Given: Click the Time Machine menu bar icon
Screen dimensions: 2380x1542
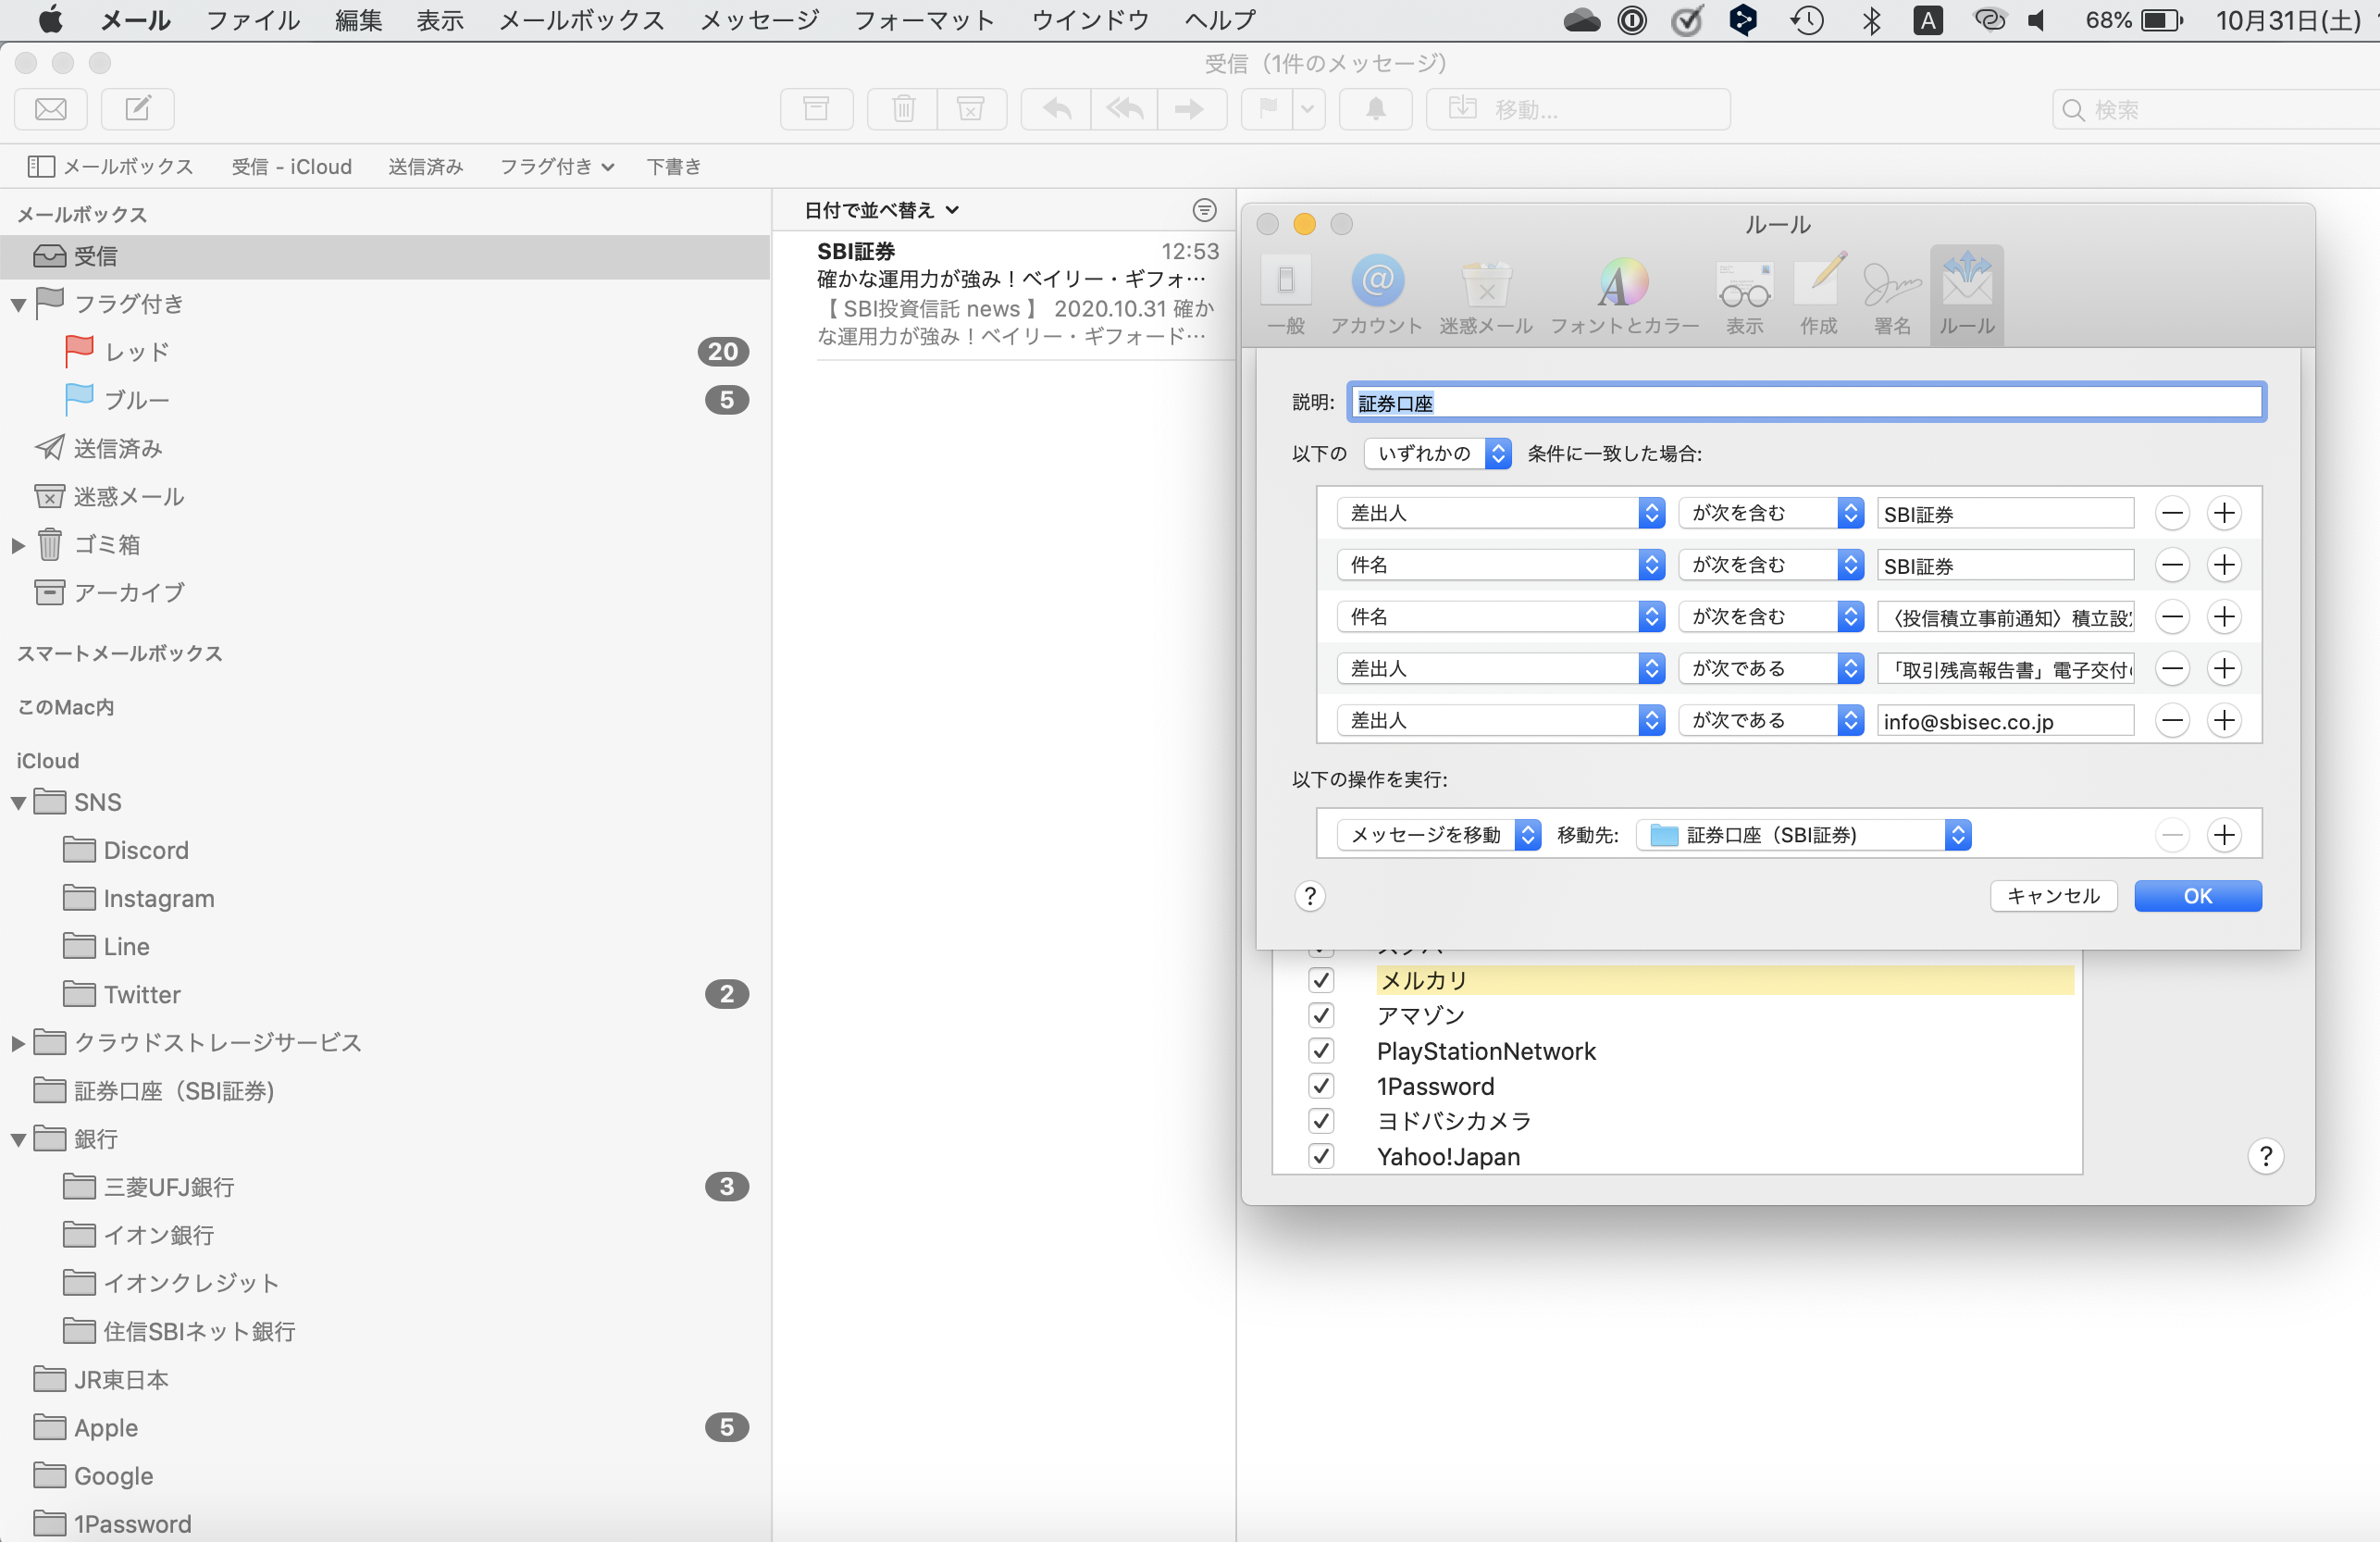Looking at the screenshot, I should [x=1807, y=20].
